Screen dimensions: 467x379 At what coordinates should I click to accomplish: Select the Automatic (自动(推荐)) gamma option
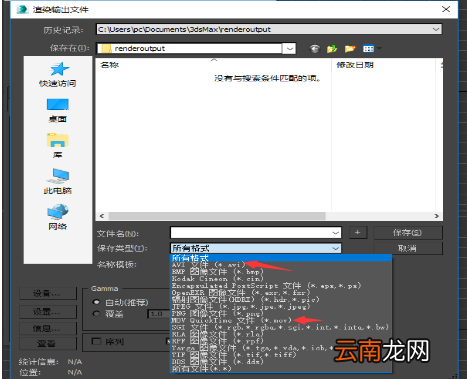96,302
